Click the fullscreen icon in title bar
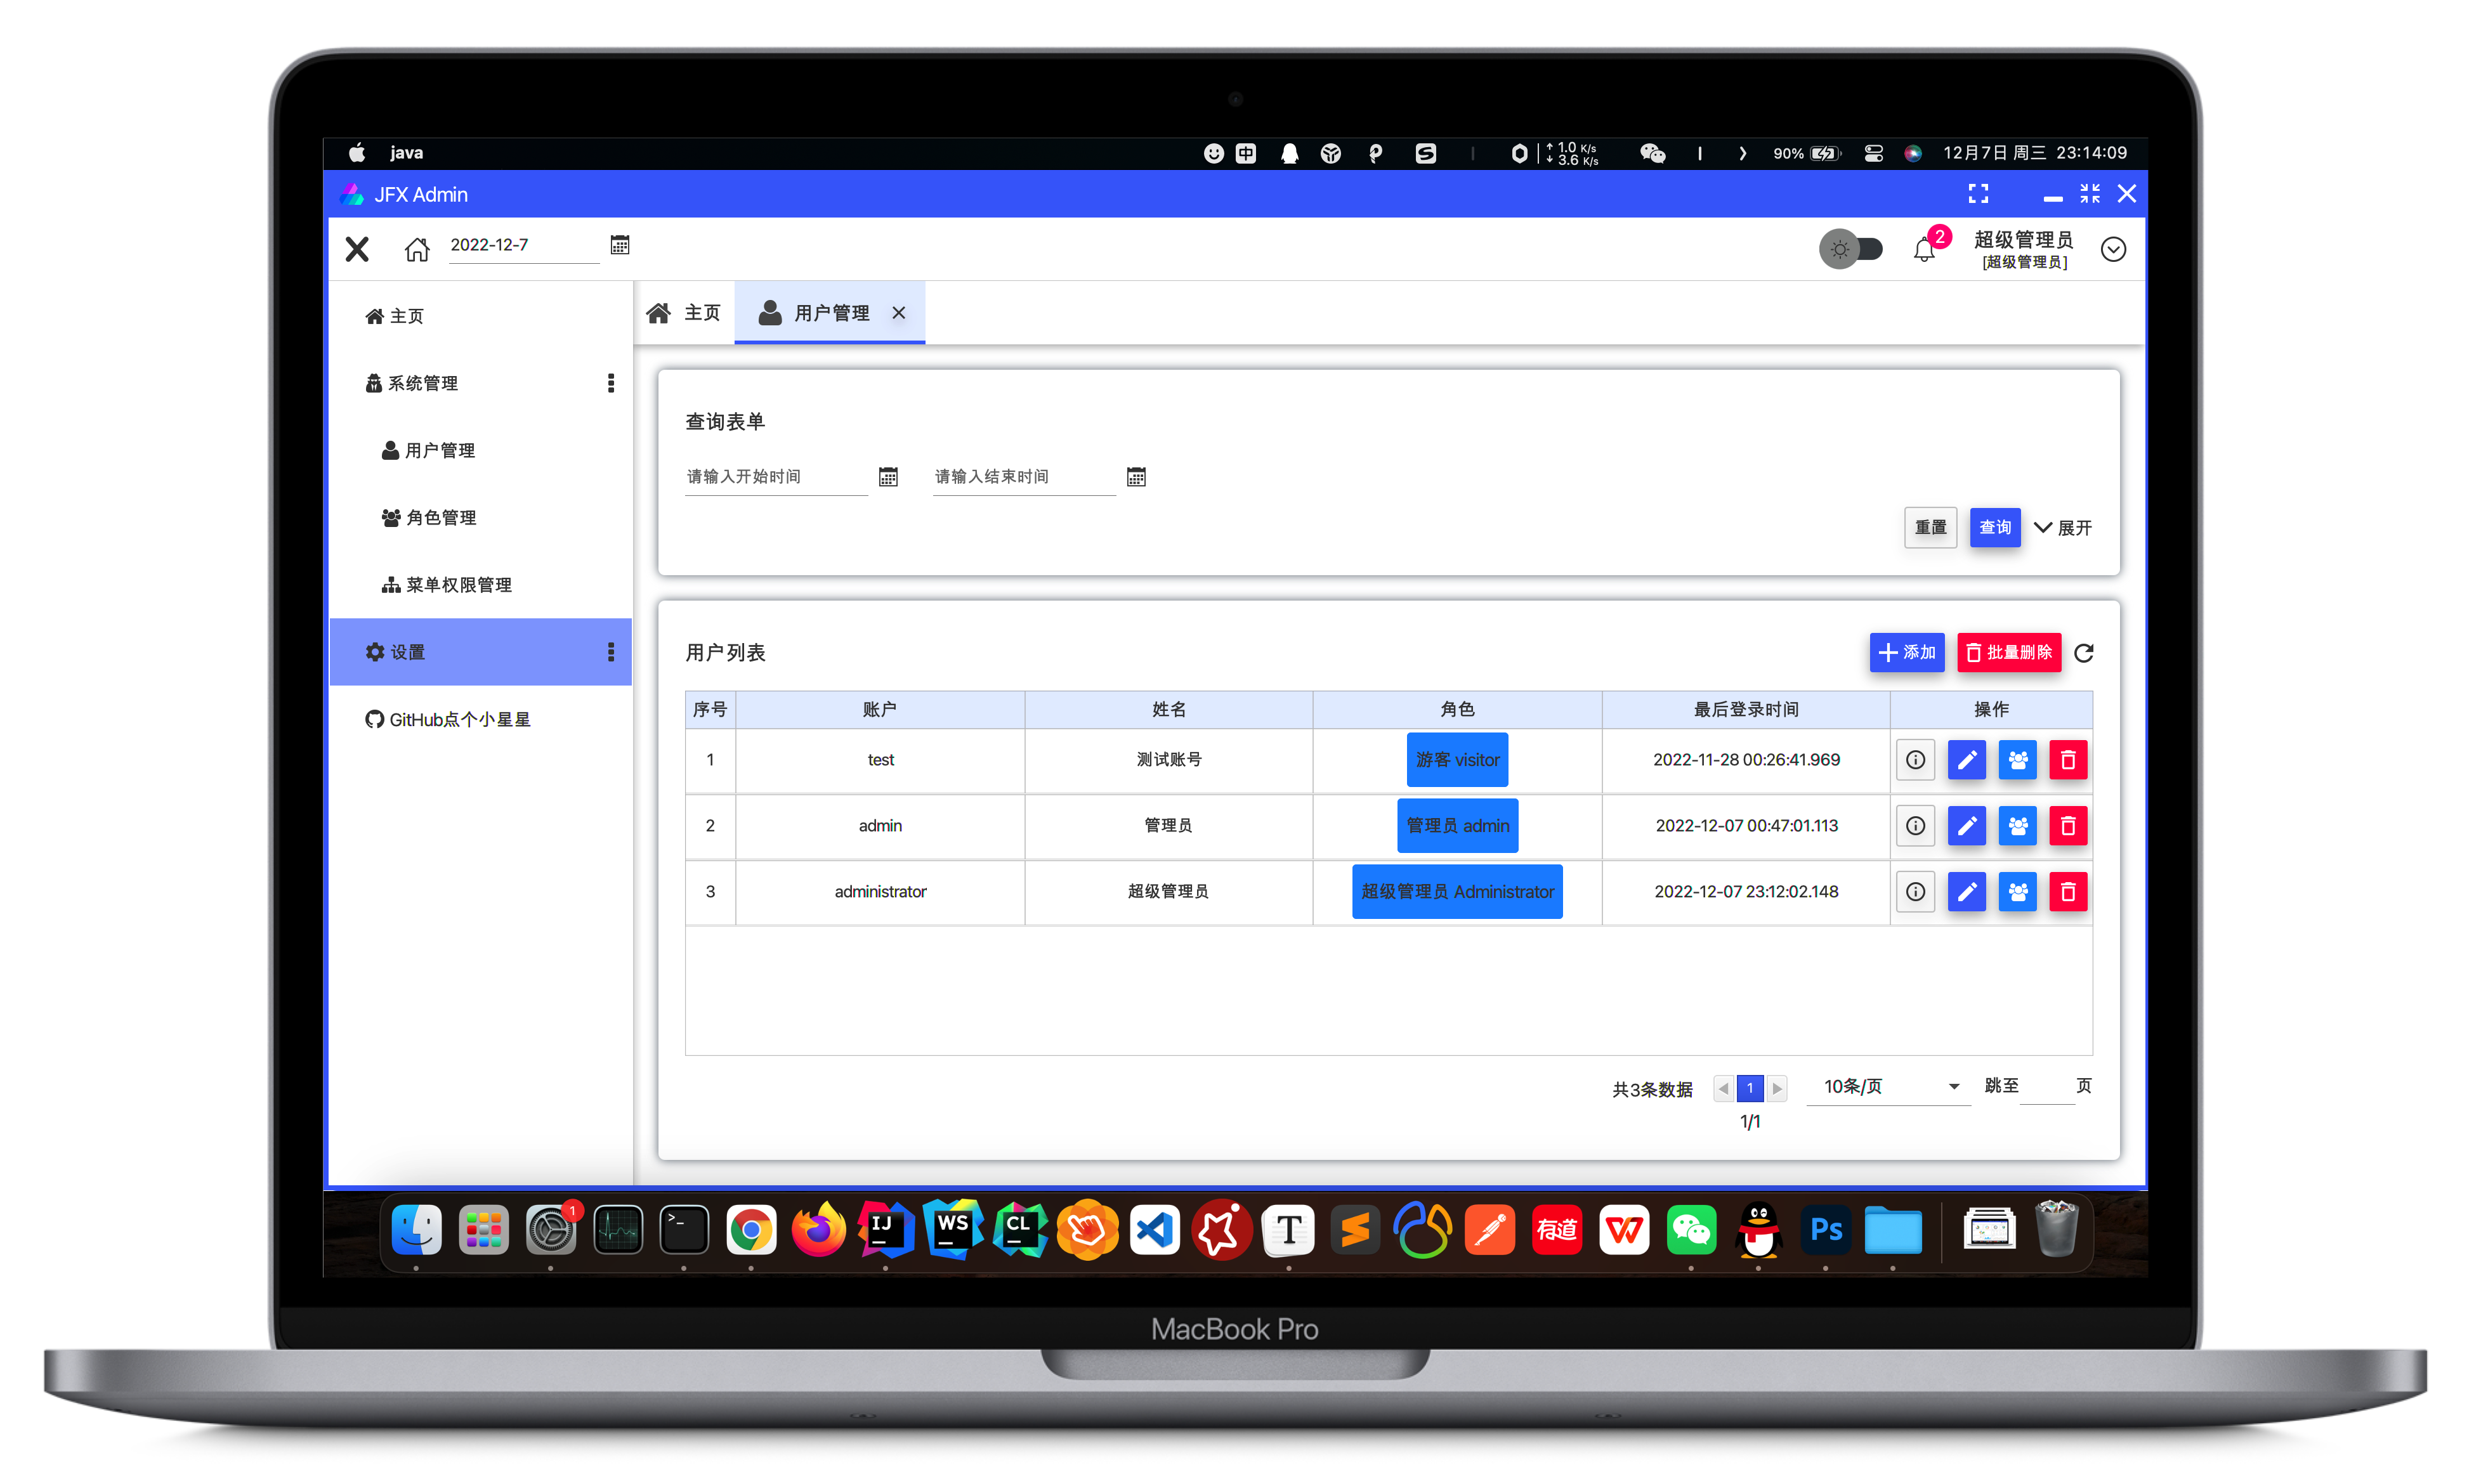 pos(1978,194)
